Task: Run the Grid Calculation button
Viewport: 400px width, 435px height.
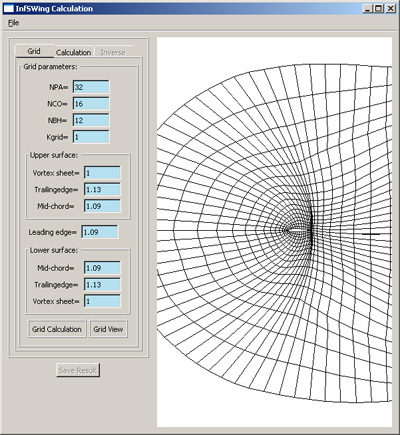Action: pyautogui.click(x=57, y=329)
